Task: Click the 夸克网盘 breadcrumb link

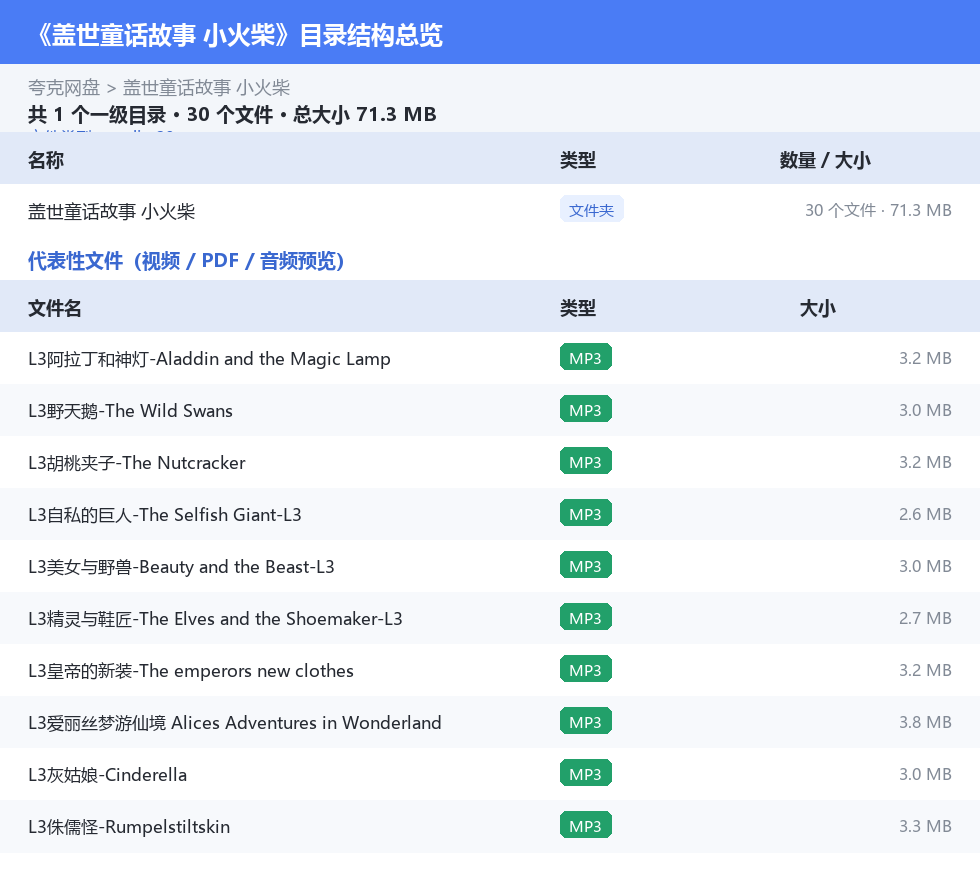Action: pyautogui.click(x=64, y=88)
